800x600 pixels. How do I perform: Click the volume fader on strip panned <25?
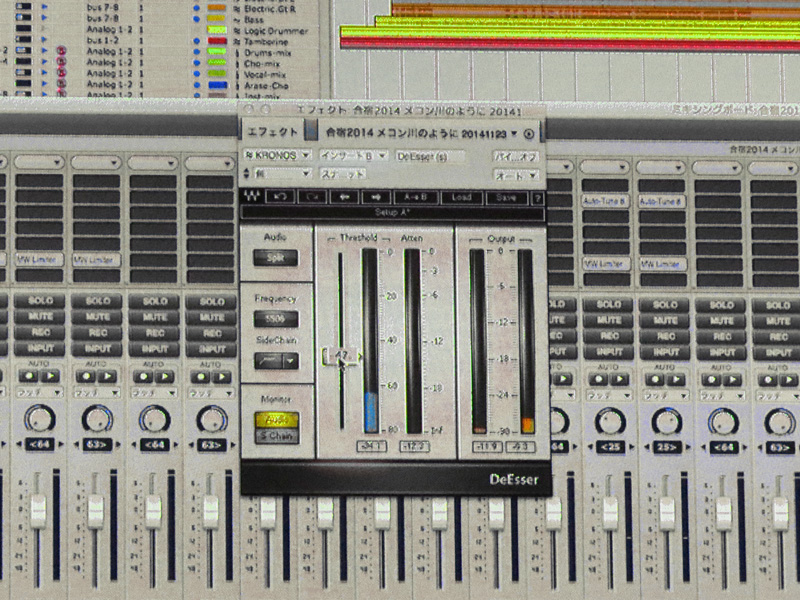[610, 512]
